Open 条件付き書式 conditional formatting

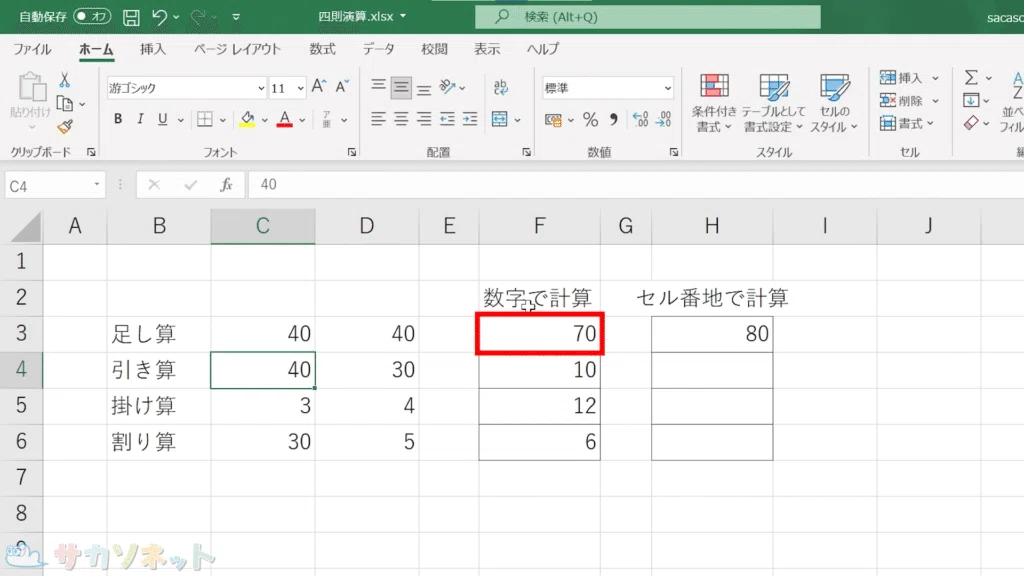pyautogui.click(x=714, y=103)
